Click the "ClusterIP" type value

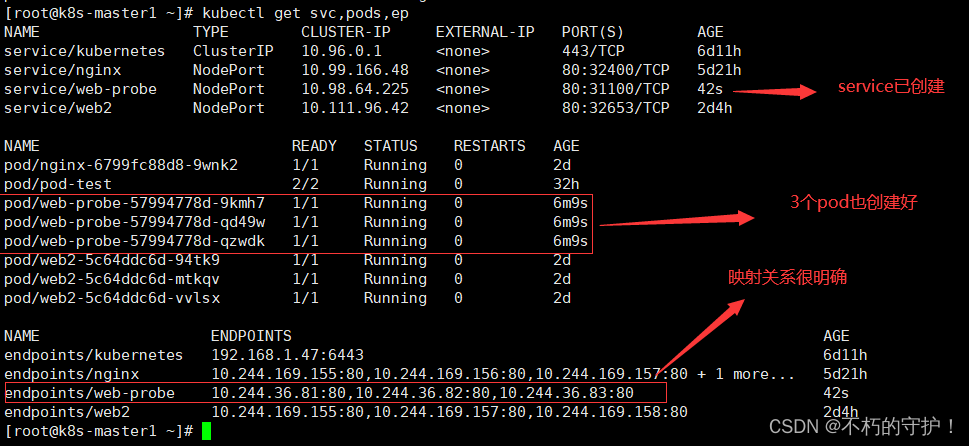point(233,51)
